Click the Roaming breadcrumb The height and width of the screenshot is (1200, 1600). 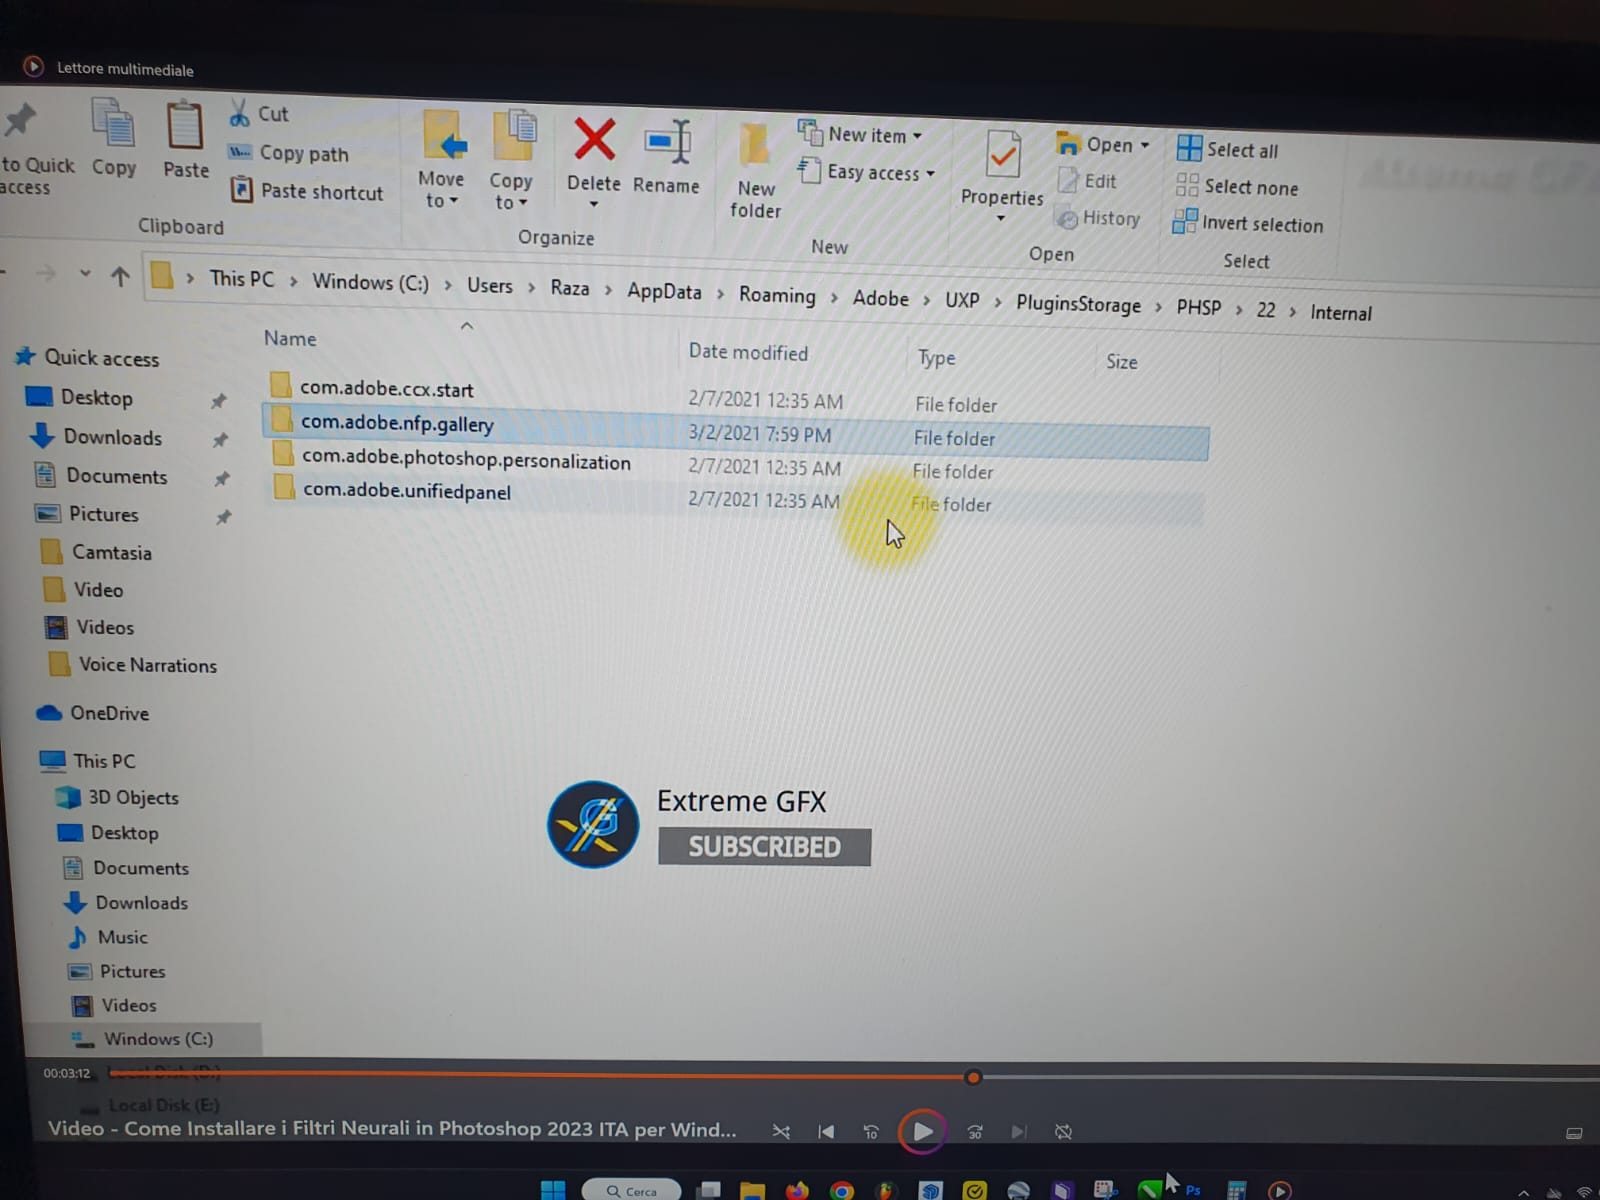click(777, 295)
